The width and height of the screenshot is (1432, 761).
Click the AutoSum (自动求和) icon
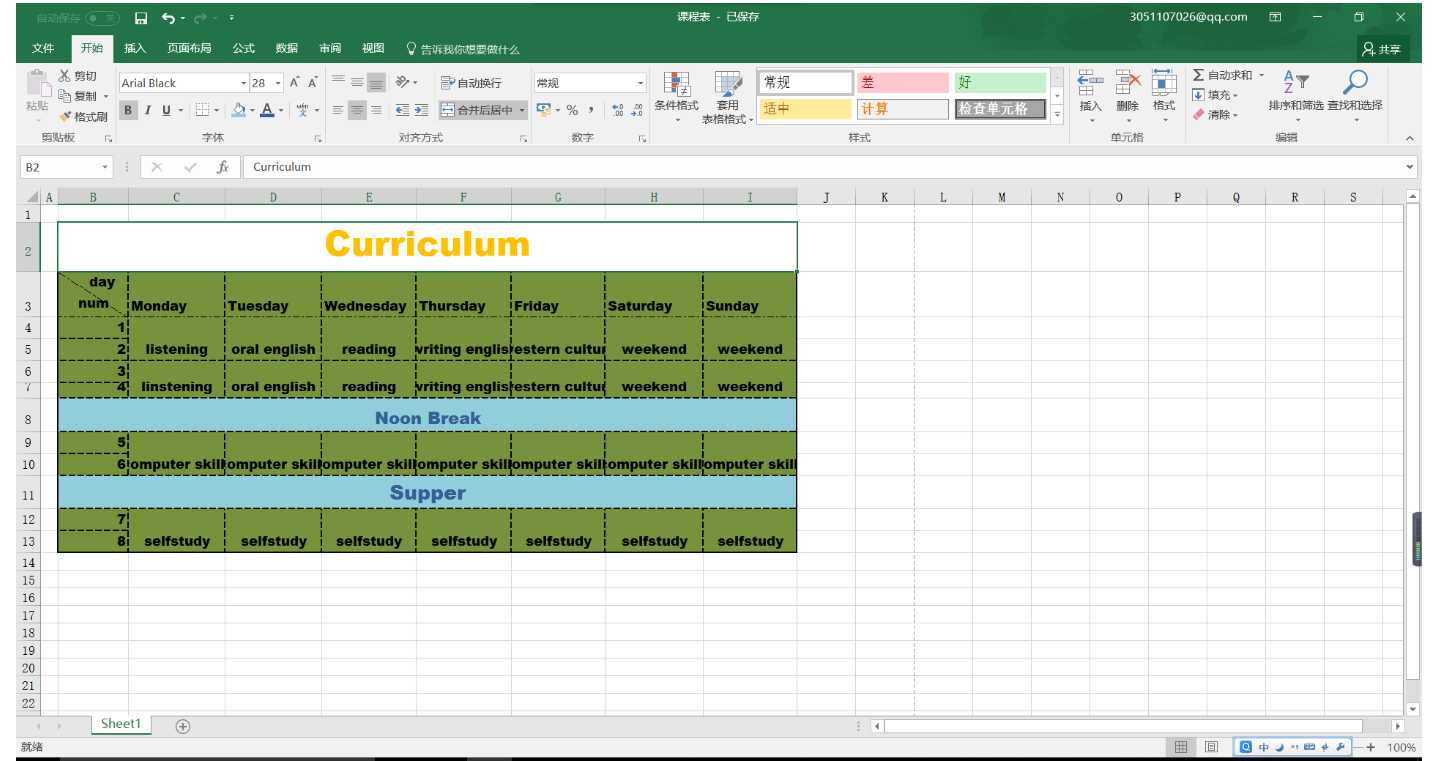pyautogui.click(x=1199, y=75)
